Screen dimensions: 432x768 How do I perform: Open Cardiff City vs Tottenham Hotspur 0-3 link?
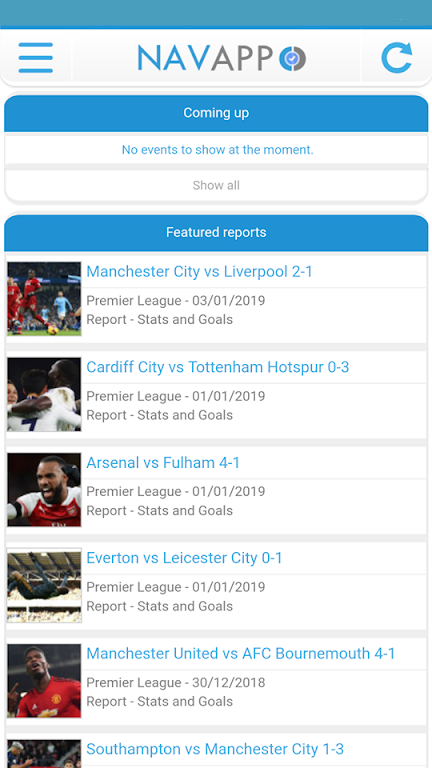click(217, 367)
